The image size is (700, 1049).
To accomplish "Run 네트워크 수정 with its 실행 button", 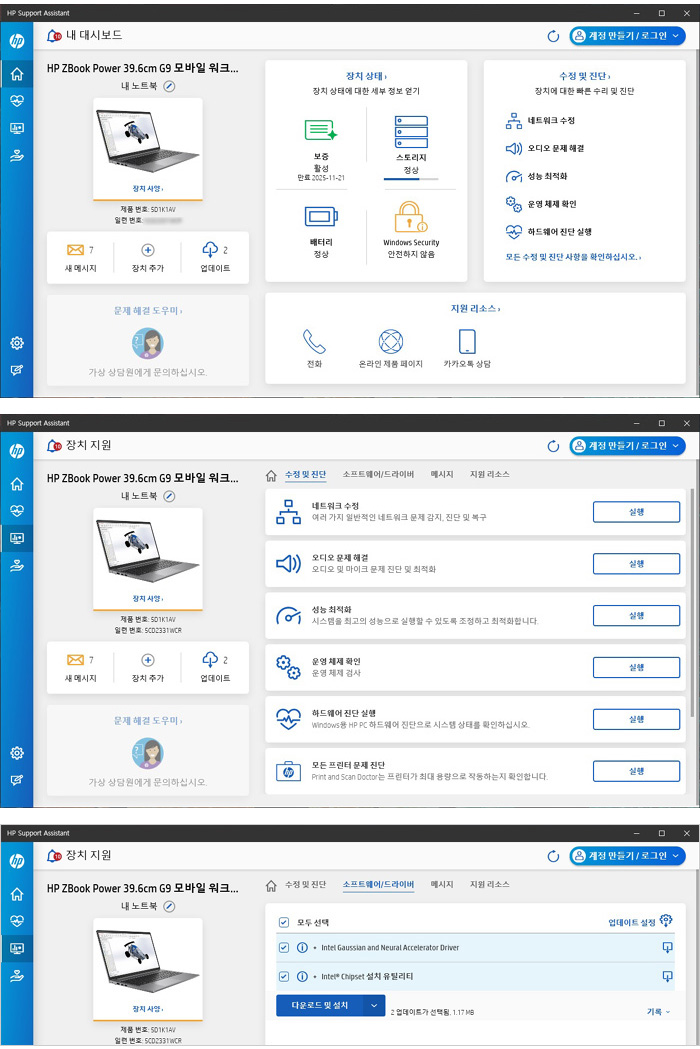I will click(x=636, y=512).
